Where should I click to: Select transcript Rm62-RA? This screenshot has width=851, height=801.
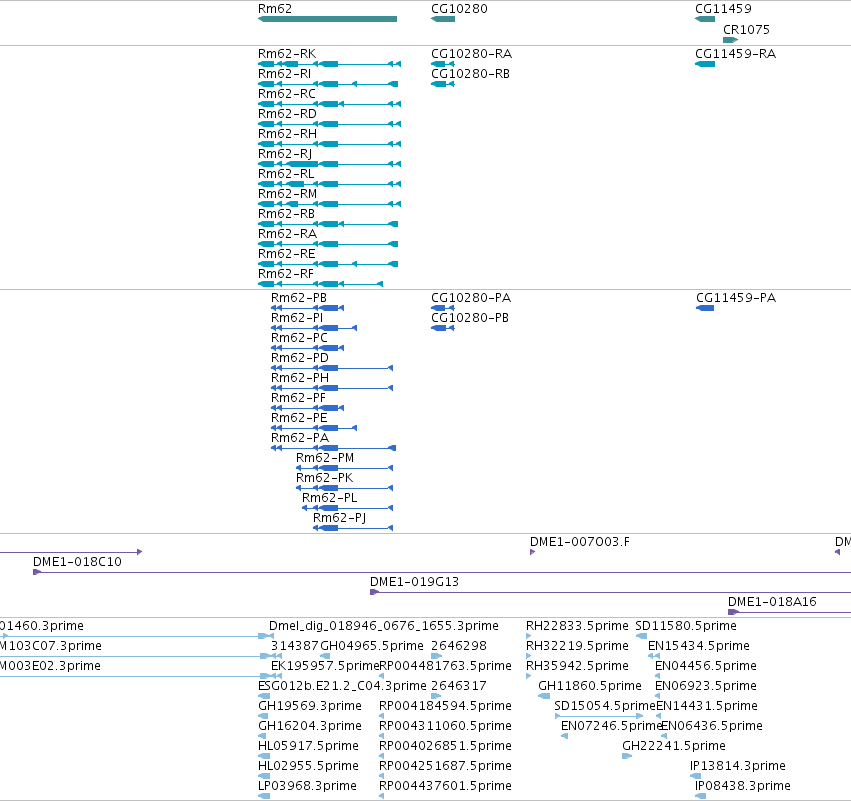coord(328,244)
